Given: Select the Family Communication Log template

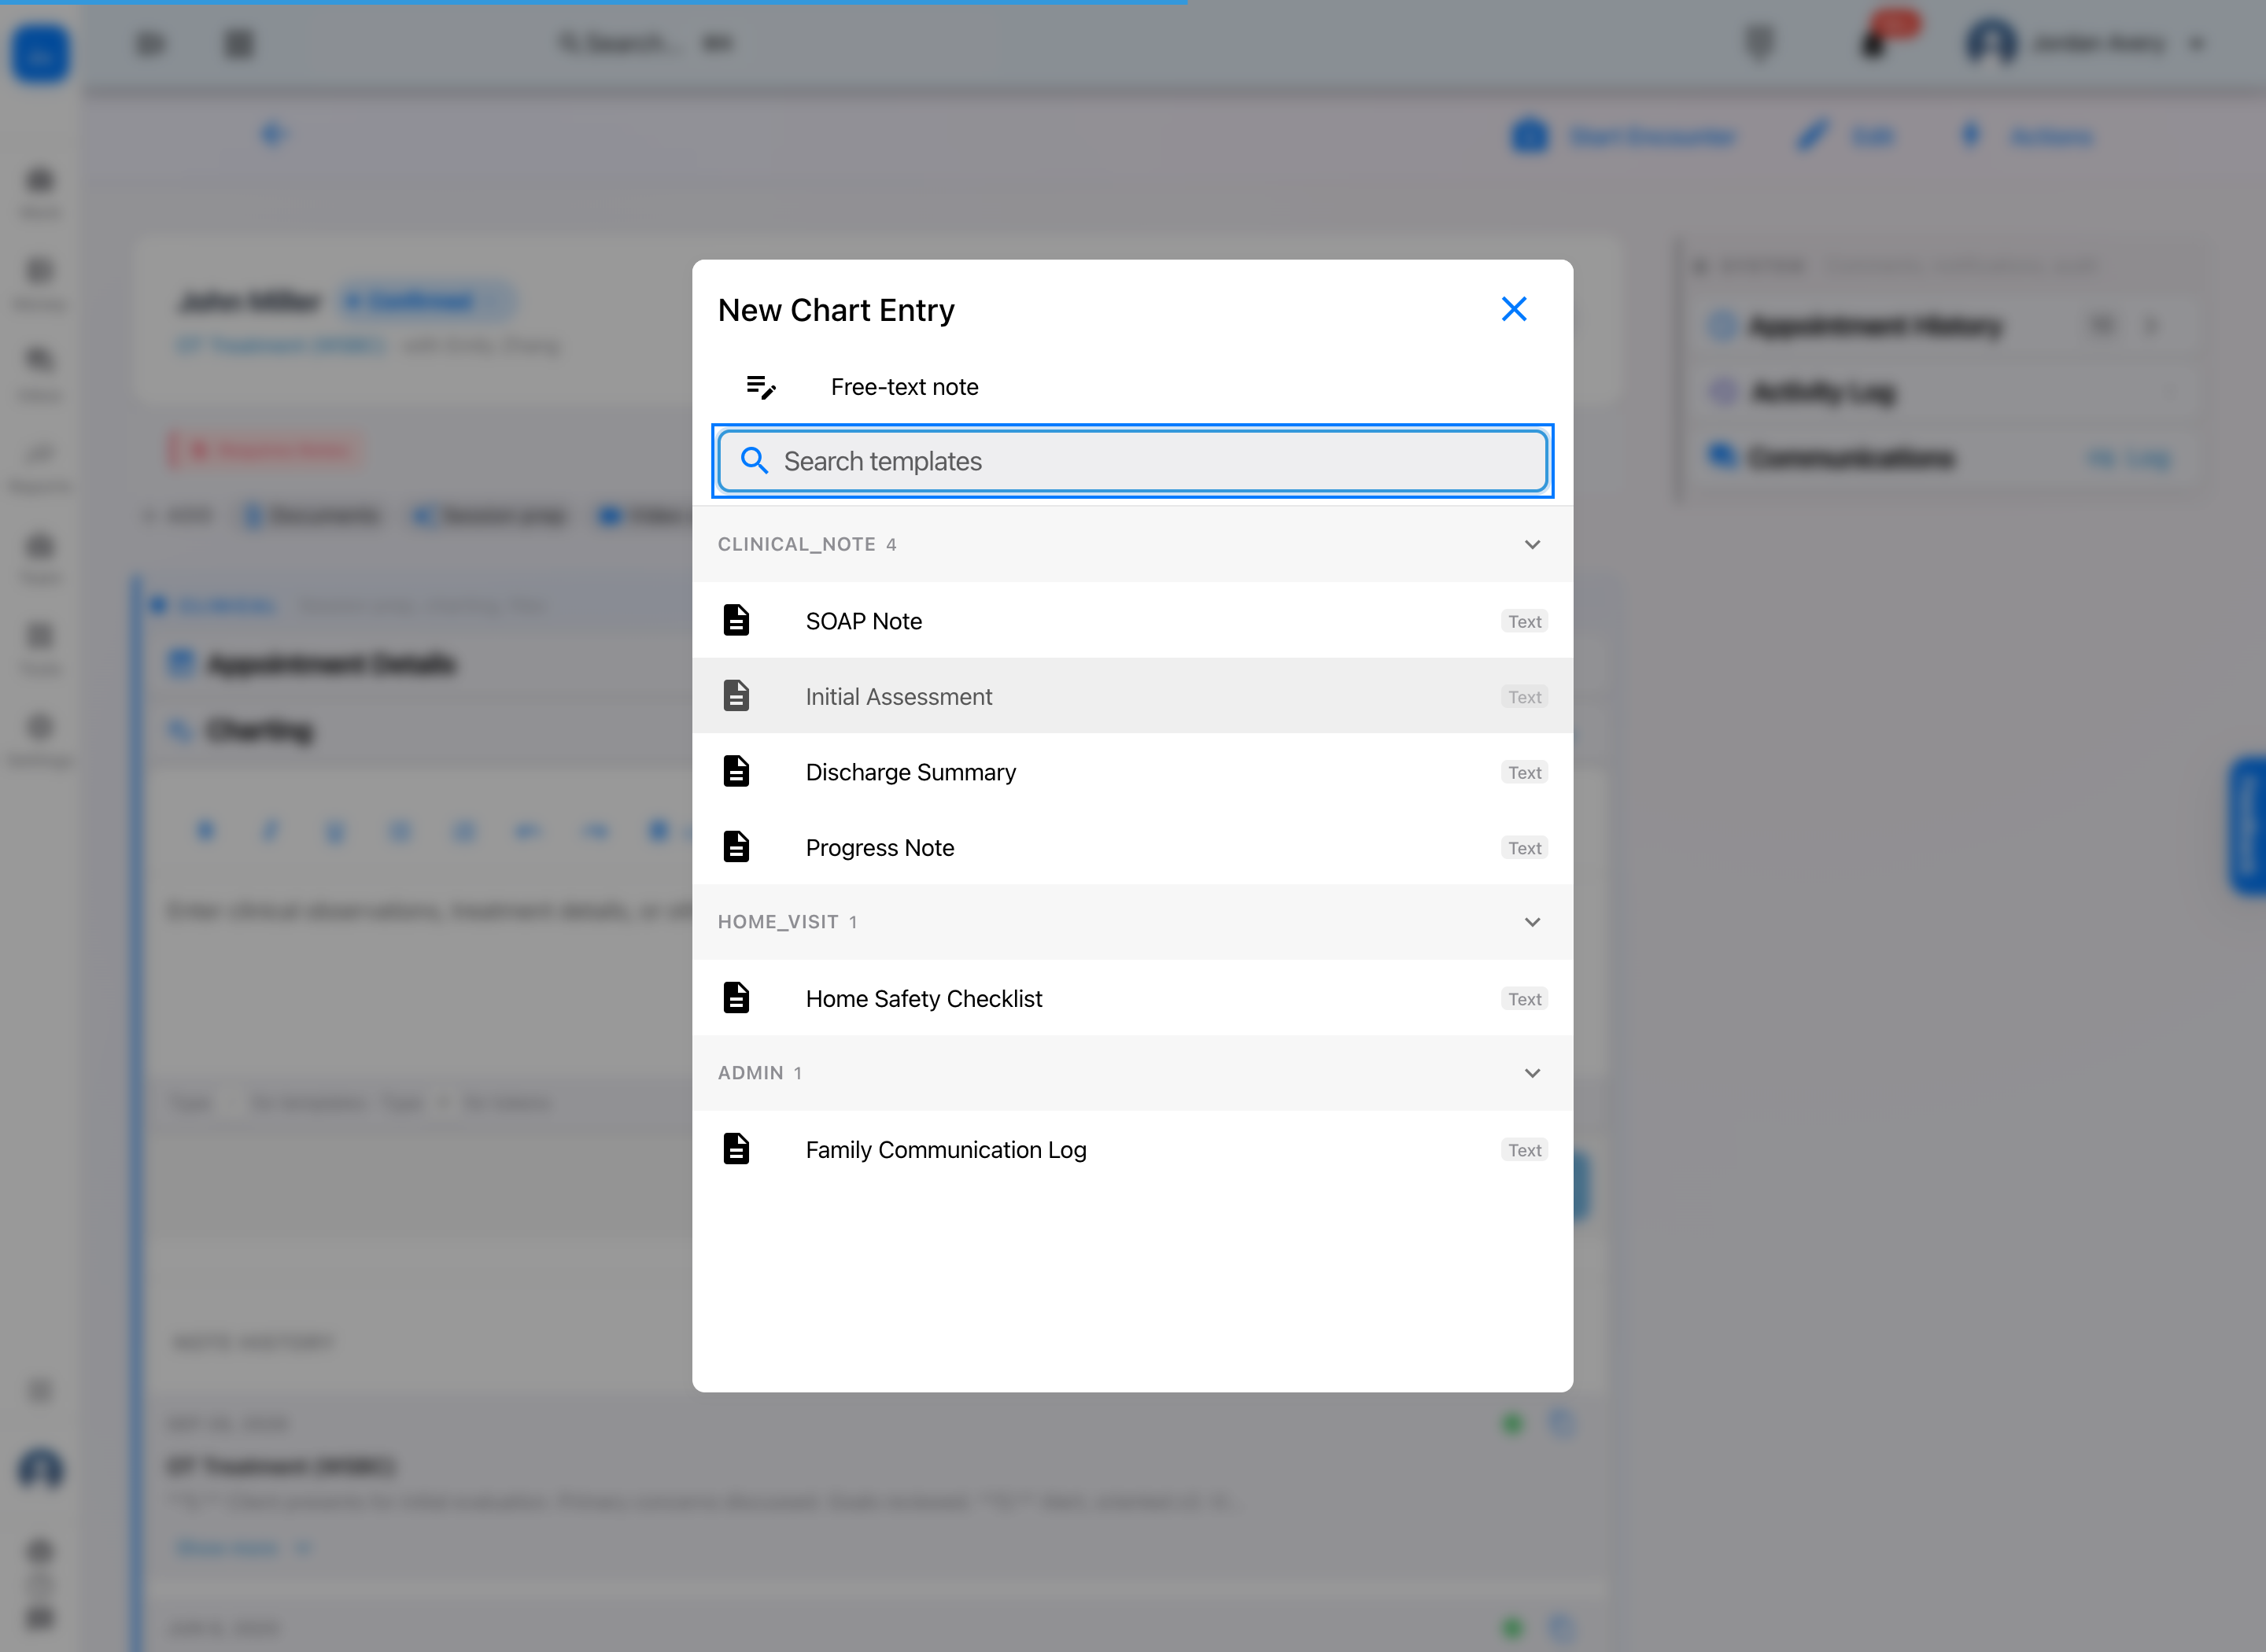Looking at the screenshot, I should 1132,1150.
